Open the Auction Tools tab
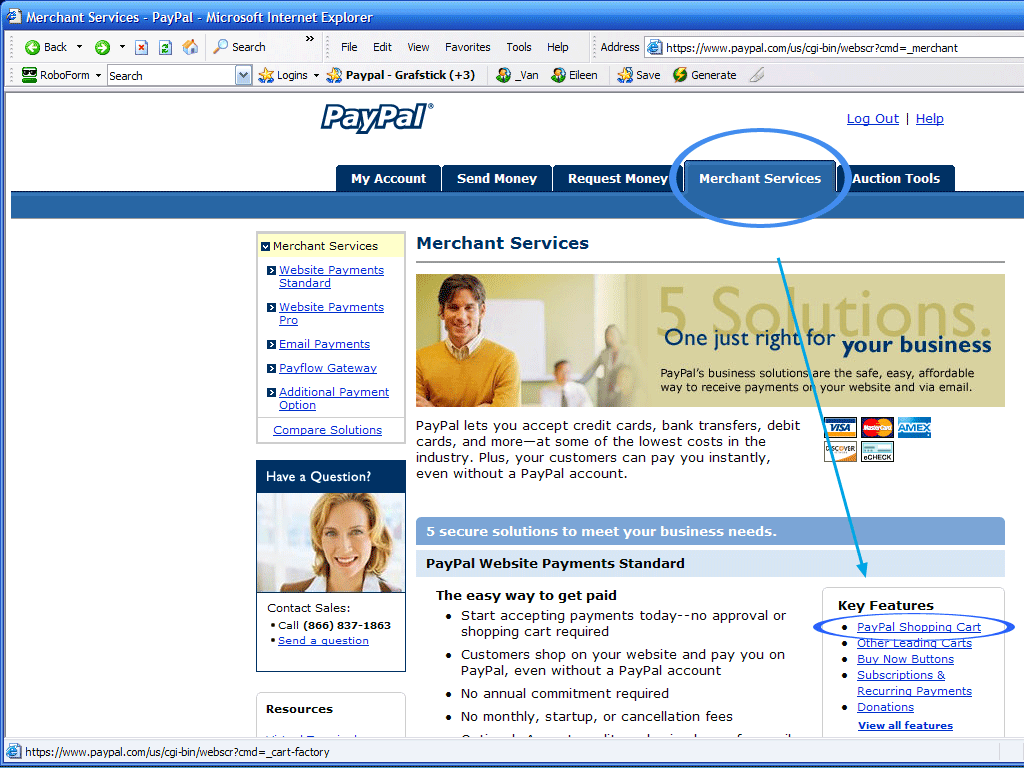1024x768 pixels. pos(895,179)
